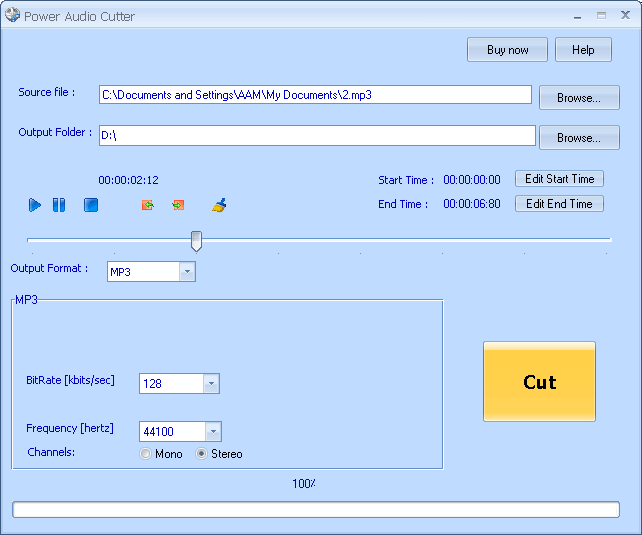Close the Power Audio Cutter window

point(625,16)
